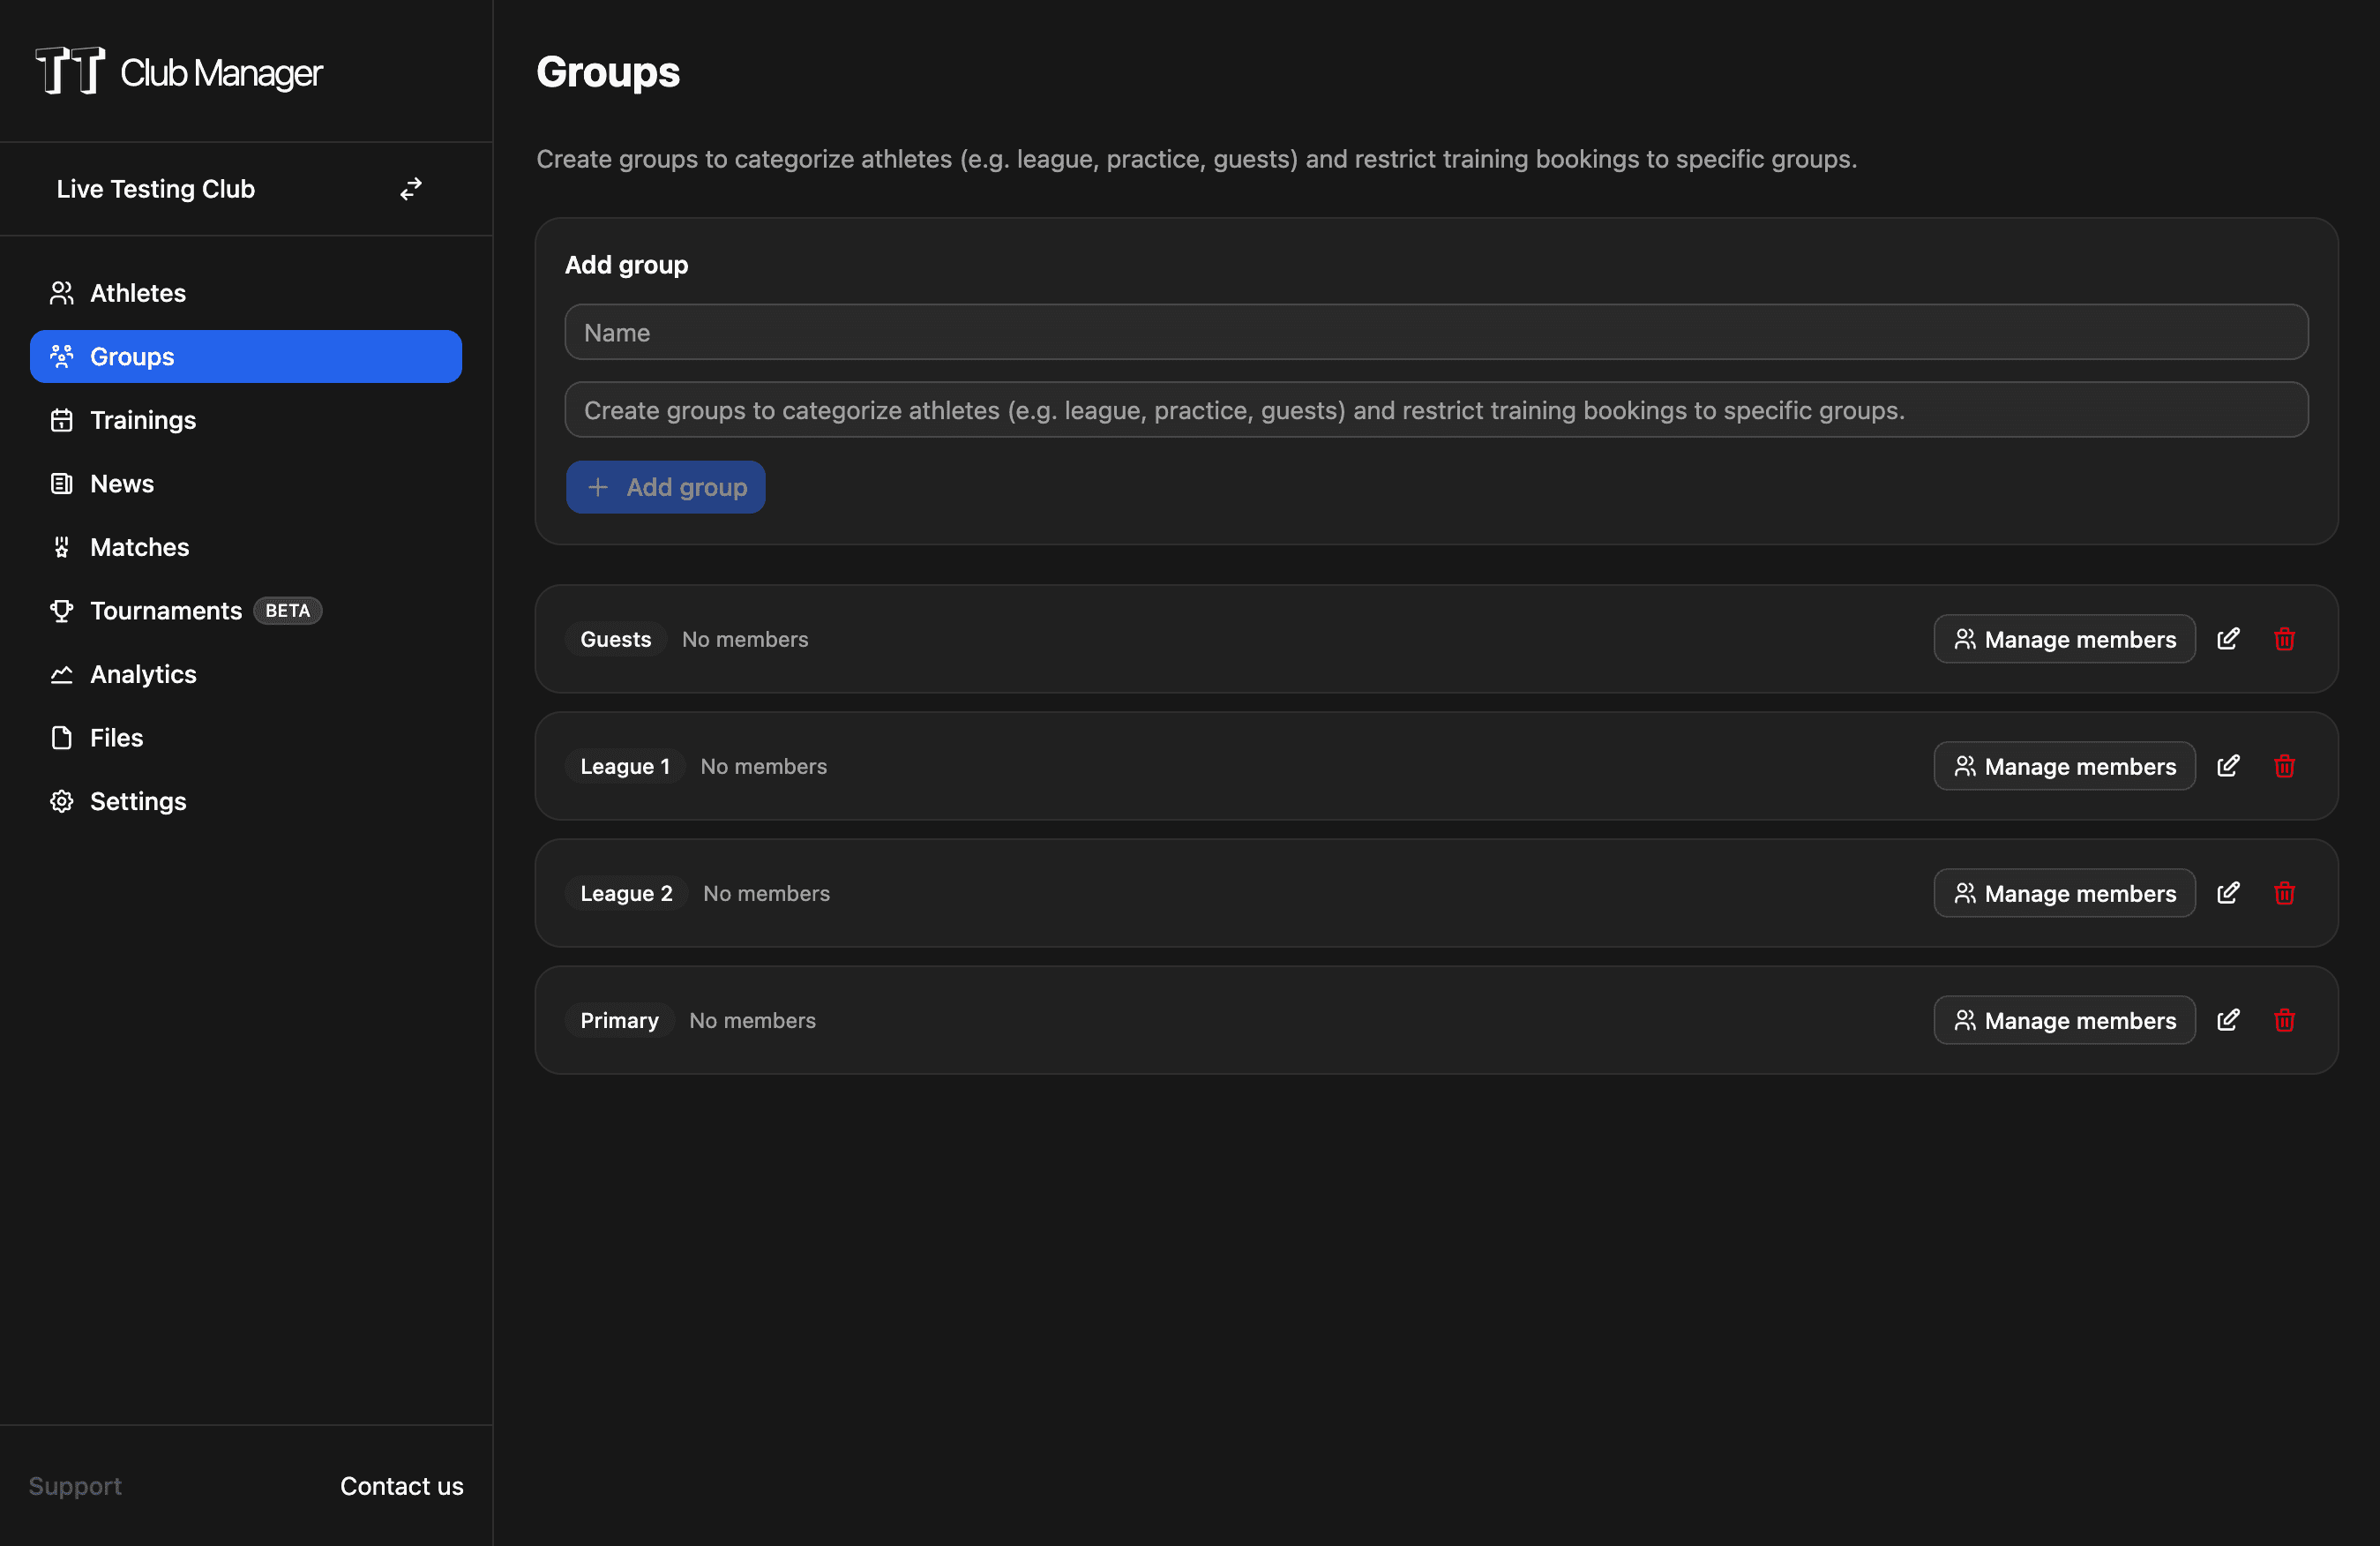This screenshot has height=1546, width=2380.
Task: Click the Trainings calendar icon
Action: pyautogui.click(x=62, y=420)
